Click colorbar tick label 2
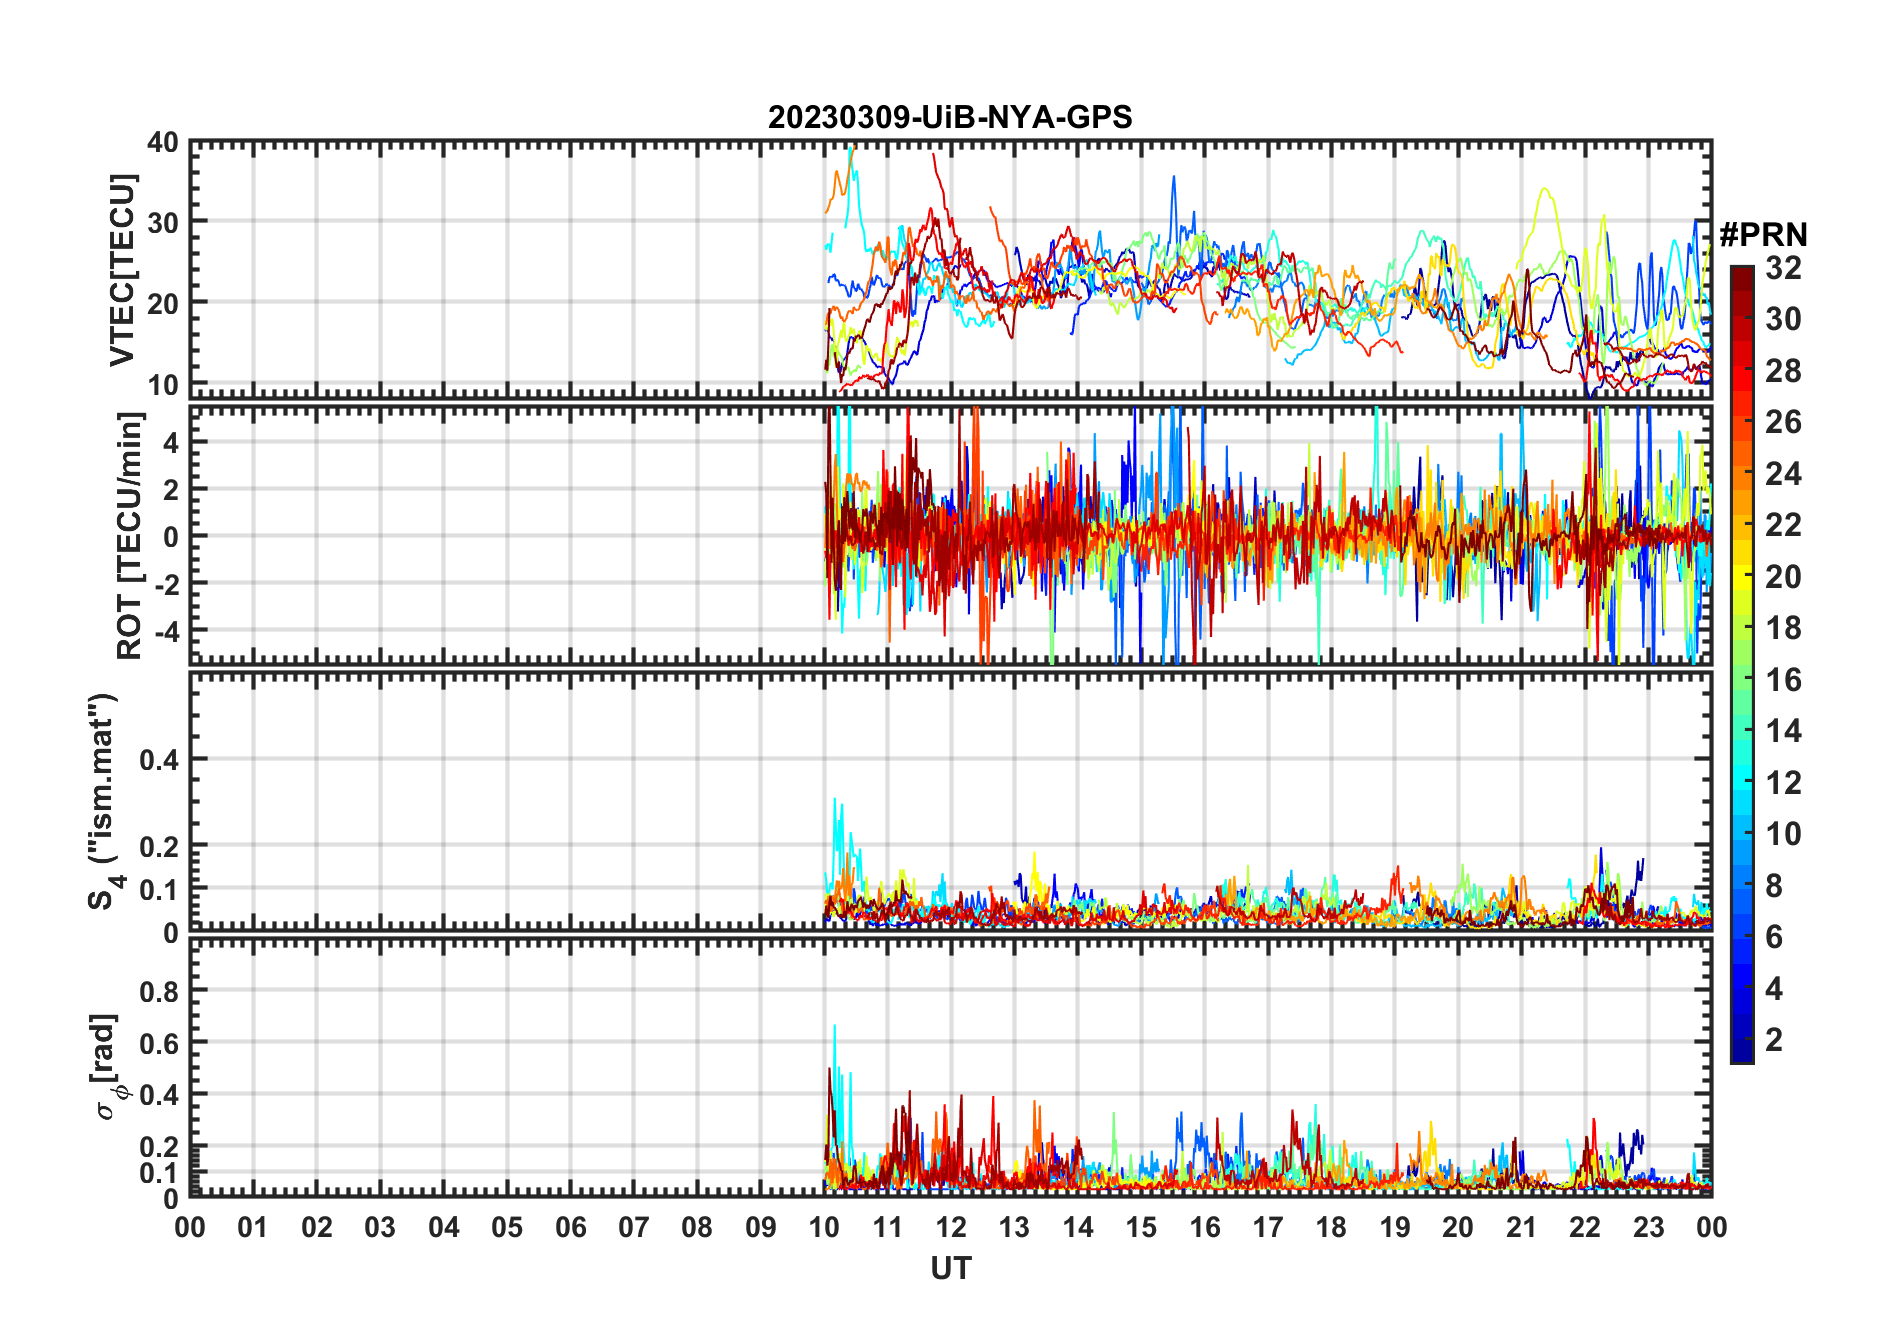This screenshot has width=1902, height=1330. [1774, 1040]
